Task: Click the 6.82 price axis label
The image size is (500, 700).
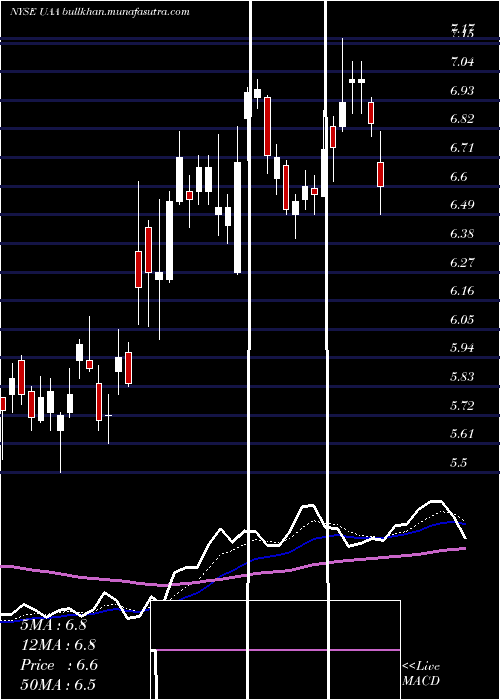Action: (x=462, y=119)
